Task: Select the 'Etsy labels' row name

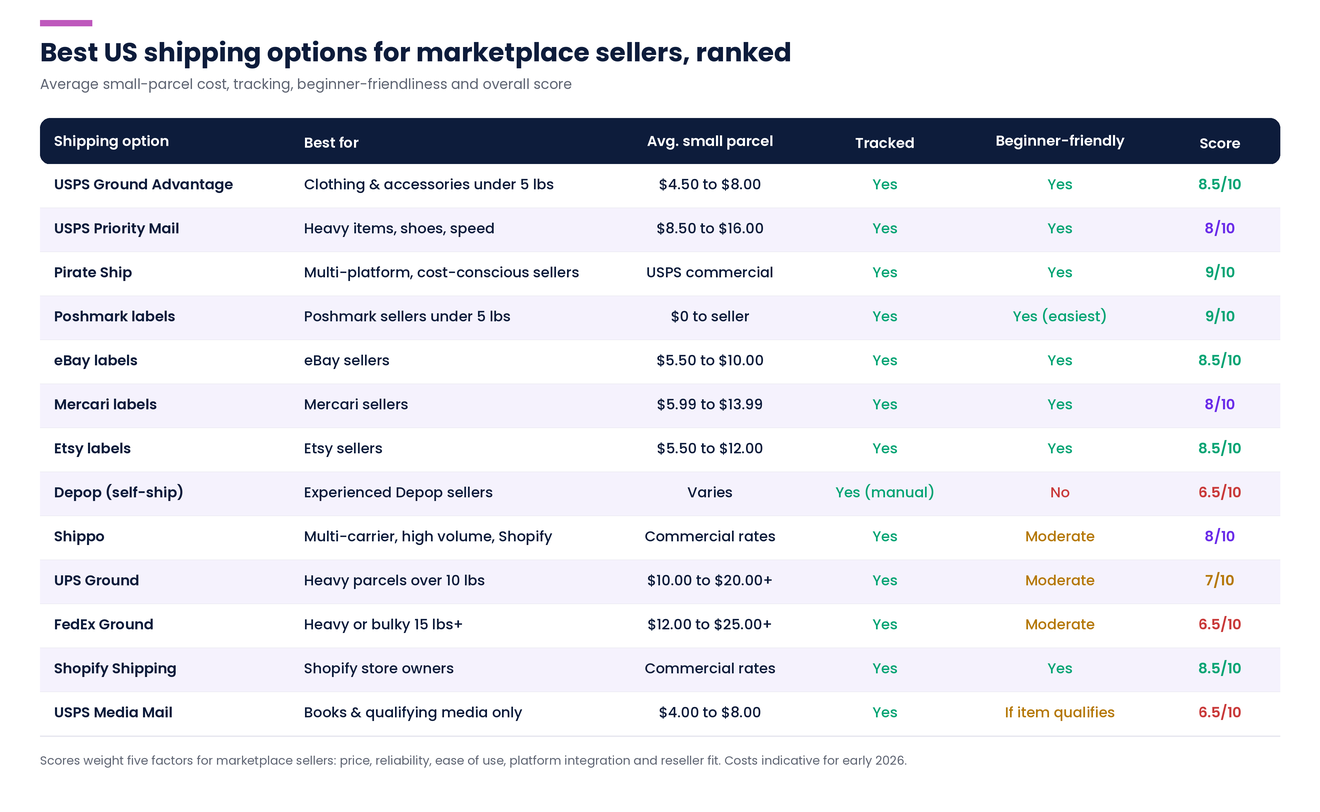Action: [x=92, y=448]
